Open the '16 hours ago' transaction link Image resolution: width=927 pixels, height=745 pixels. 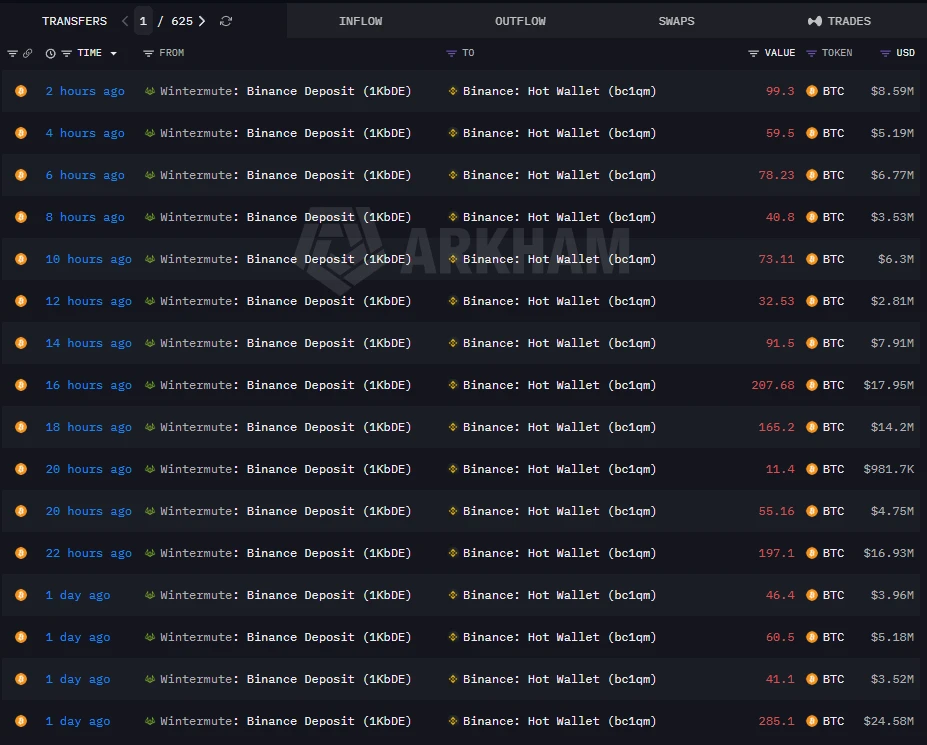pos(89,385)
